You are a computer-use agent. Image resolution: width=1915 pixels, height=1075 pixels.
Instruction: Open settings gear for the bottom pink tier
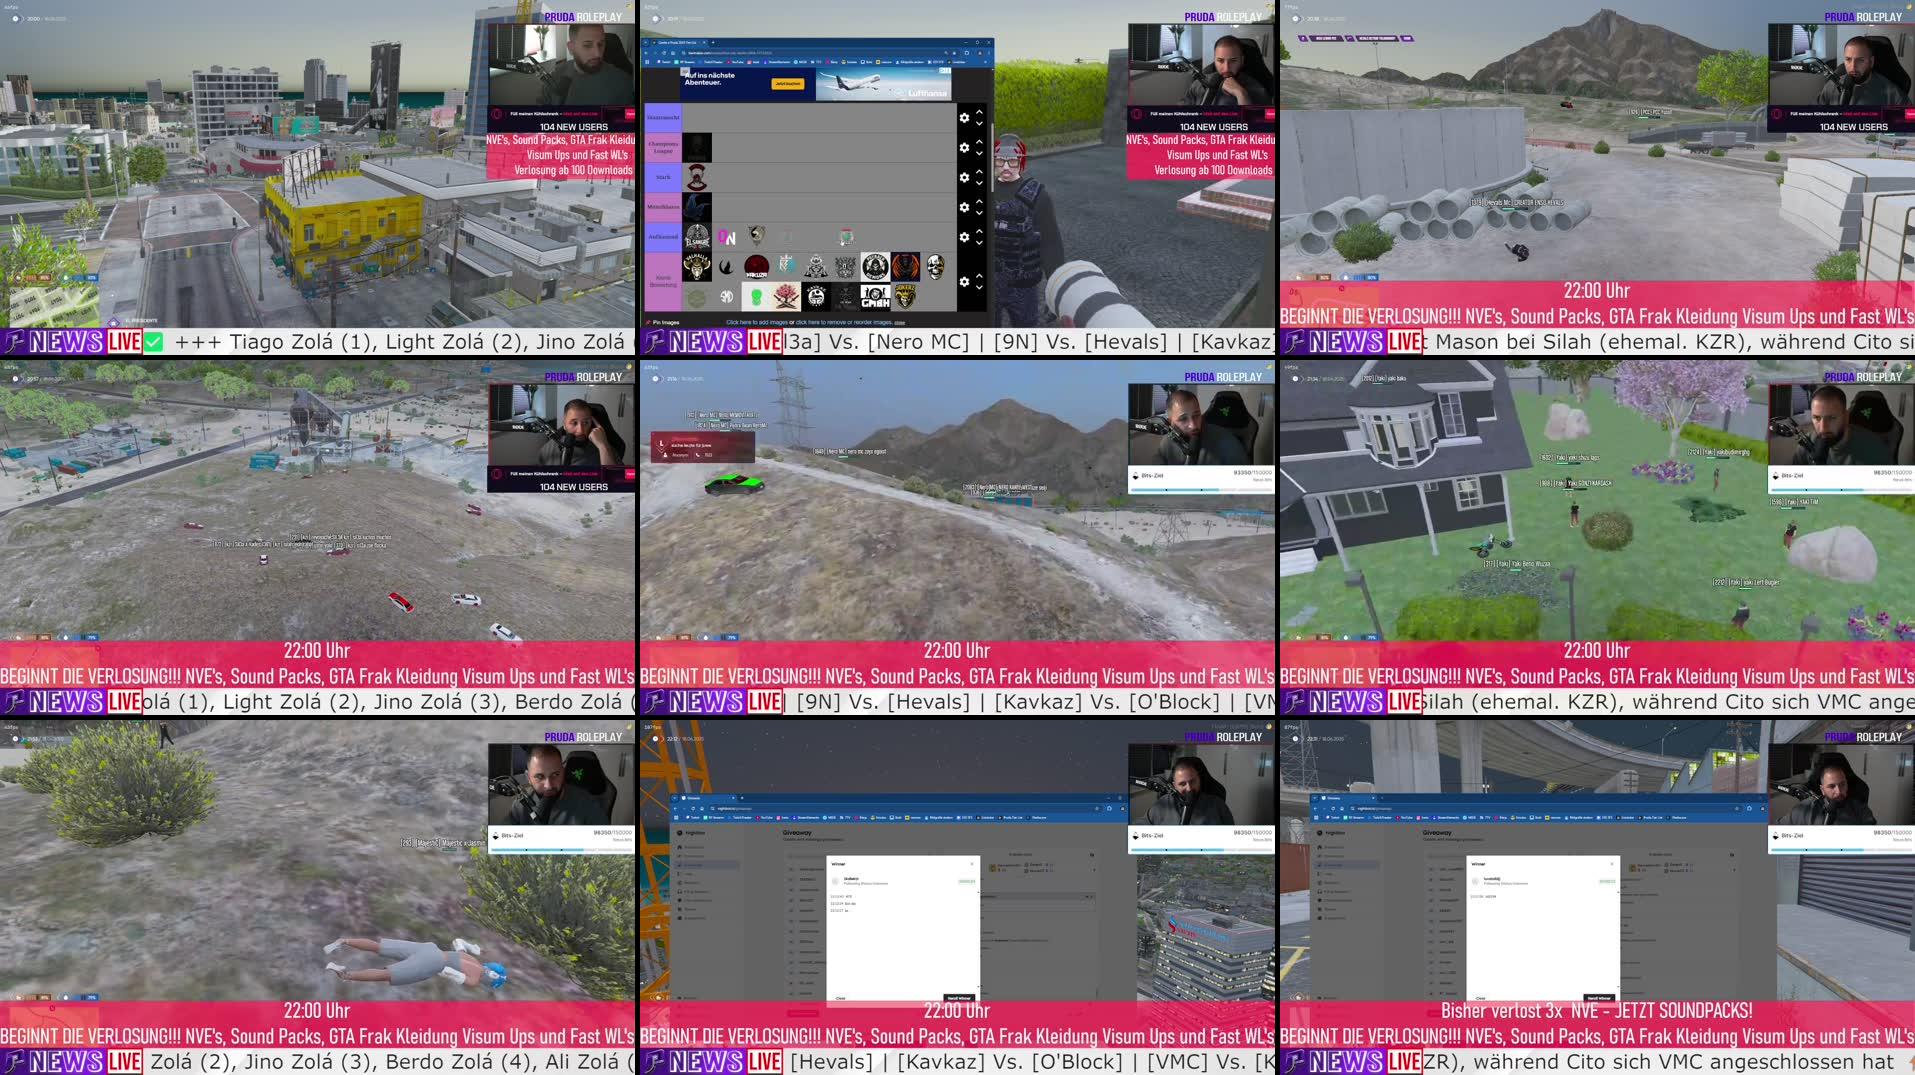pyautogui.click(x=964, y=282)
